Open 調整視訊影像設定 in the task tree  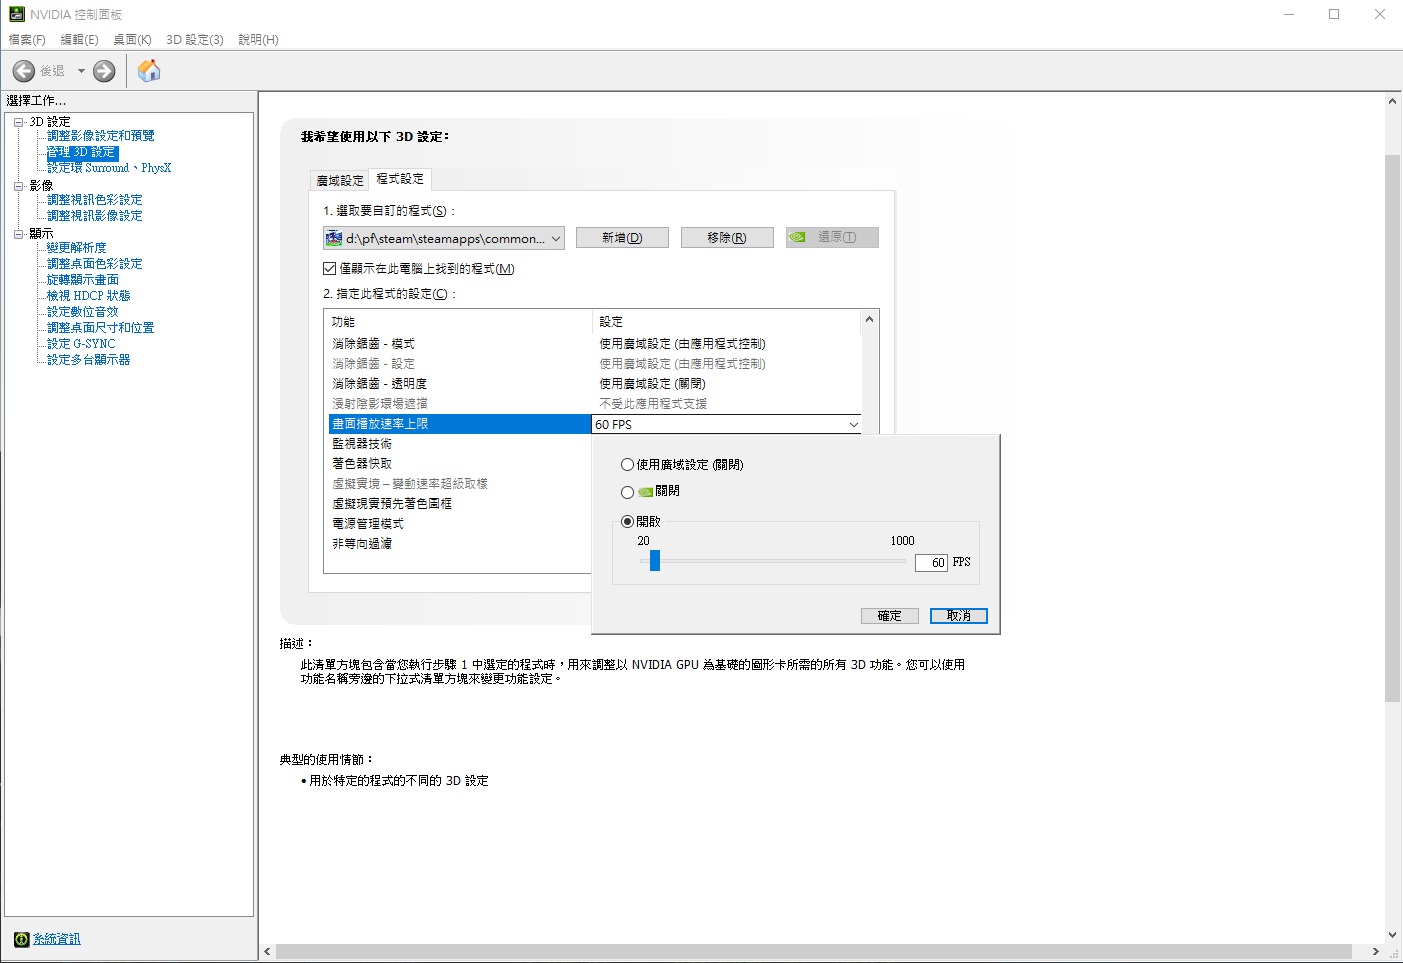[95, 216]
